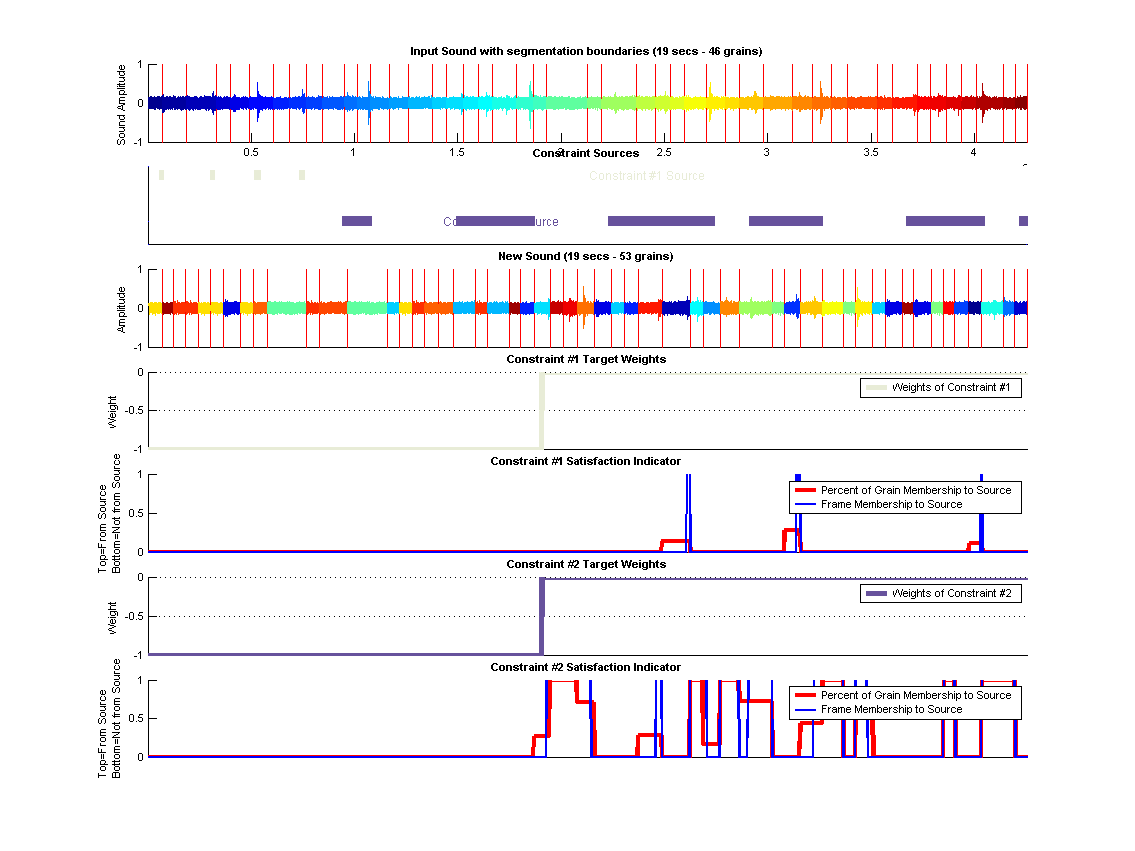Click the Constraint #2 Target Weights title
This screenshot has height=851, width=1135.
point(586,564)
